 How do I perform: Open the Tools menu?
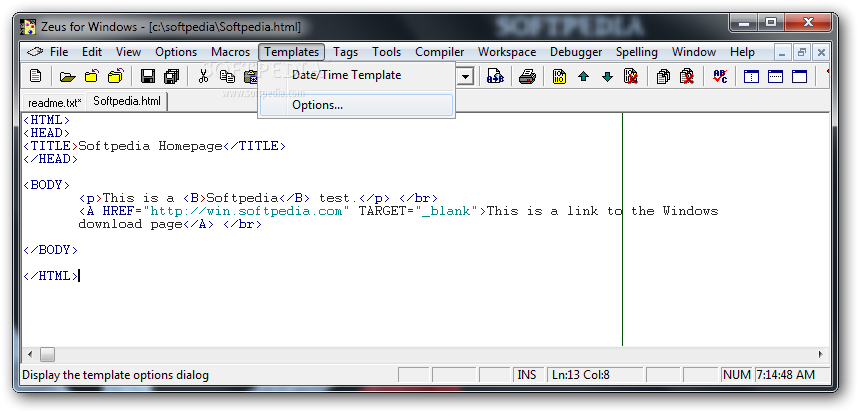click(x=386, y=52)
